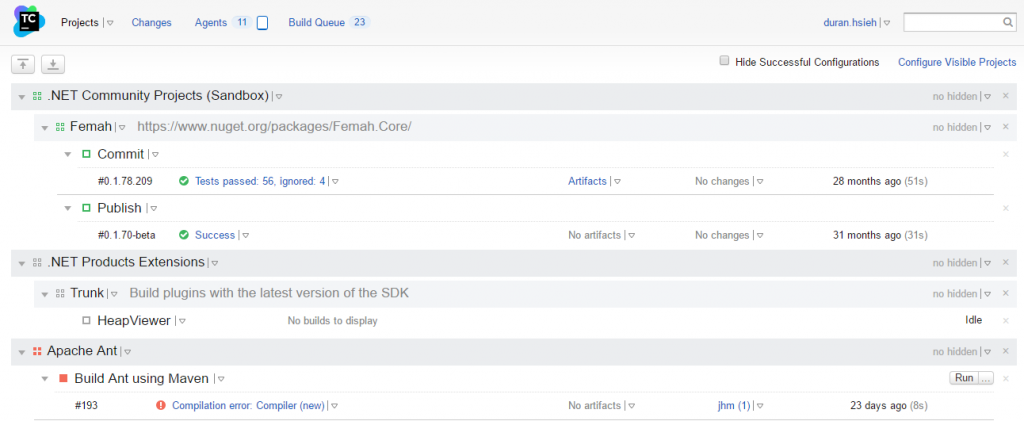
Task: Collapse Apache Ant project arrow
Action: click(x=22, y=352)
